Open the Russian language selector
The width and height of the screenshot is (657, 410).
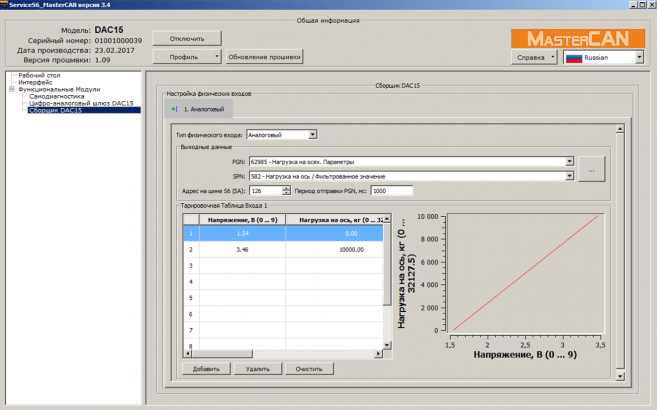pos(603,57)
